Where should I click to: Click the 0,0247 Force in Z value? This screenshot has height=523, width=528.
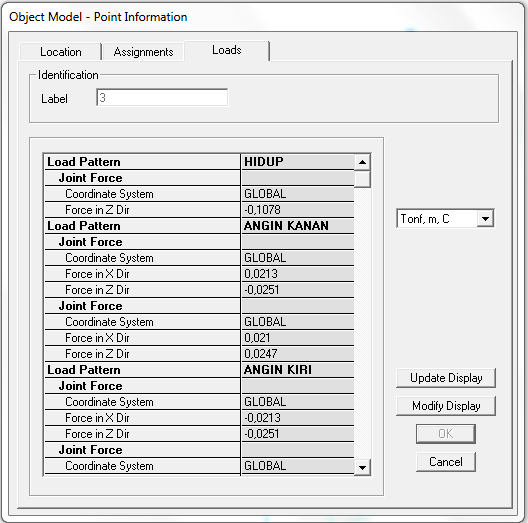pos(298,354)
